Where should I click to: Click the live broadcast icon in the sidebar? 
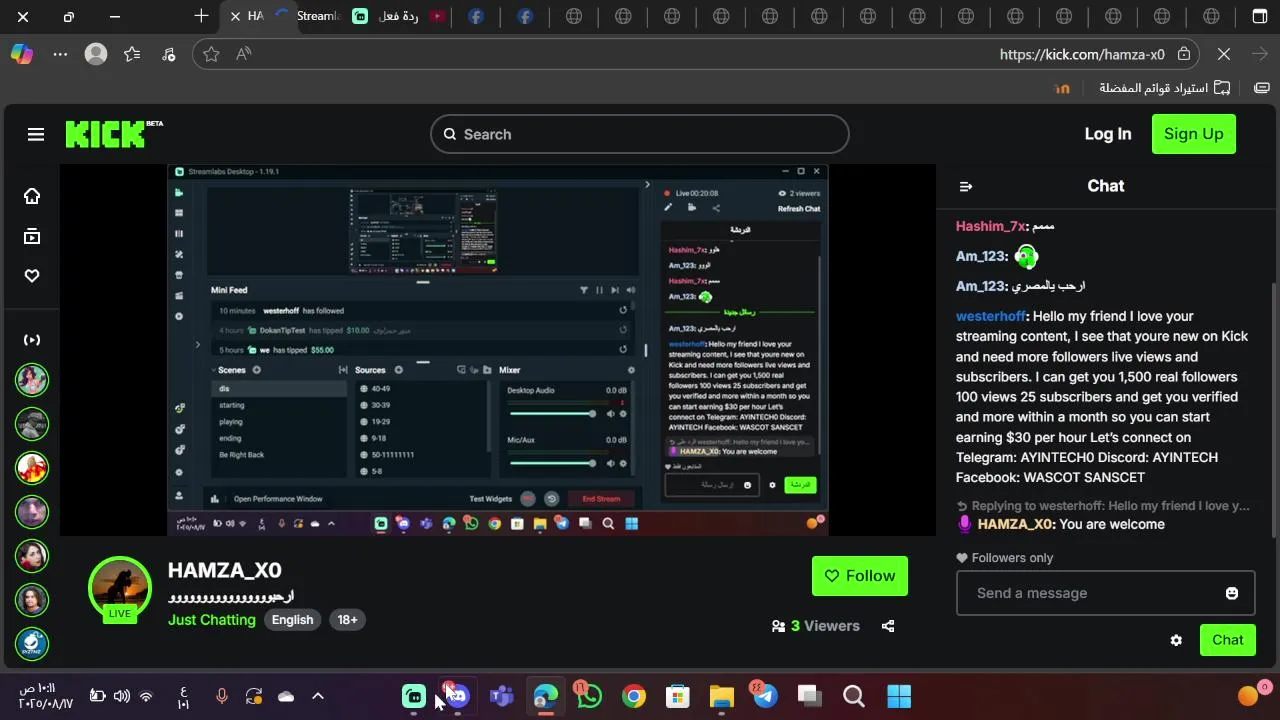click(32, 340)
